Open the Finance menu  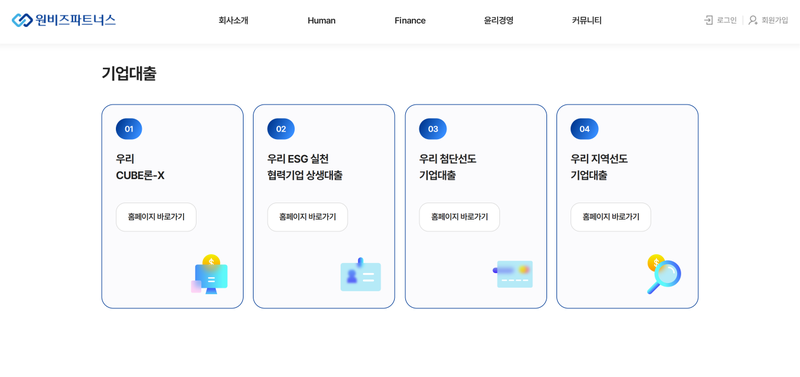410,20
